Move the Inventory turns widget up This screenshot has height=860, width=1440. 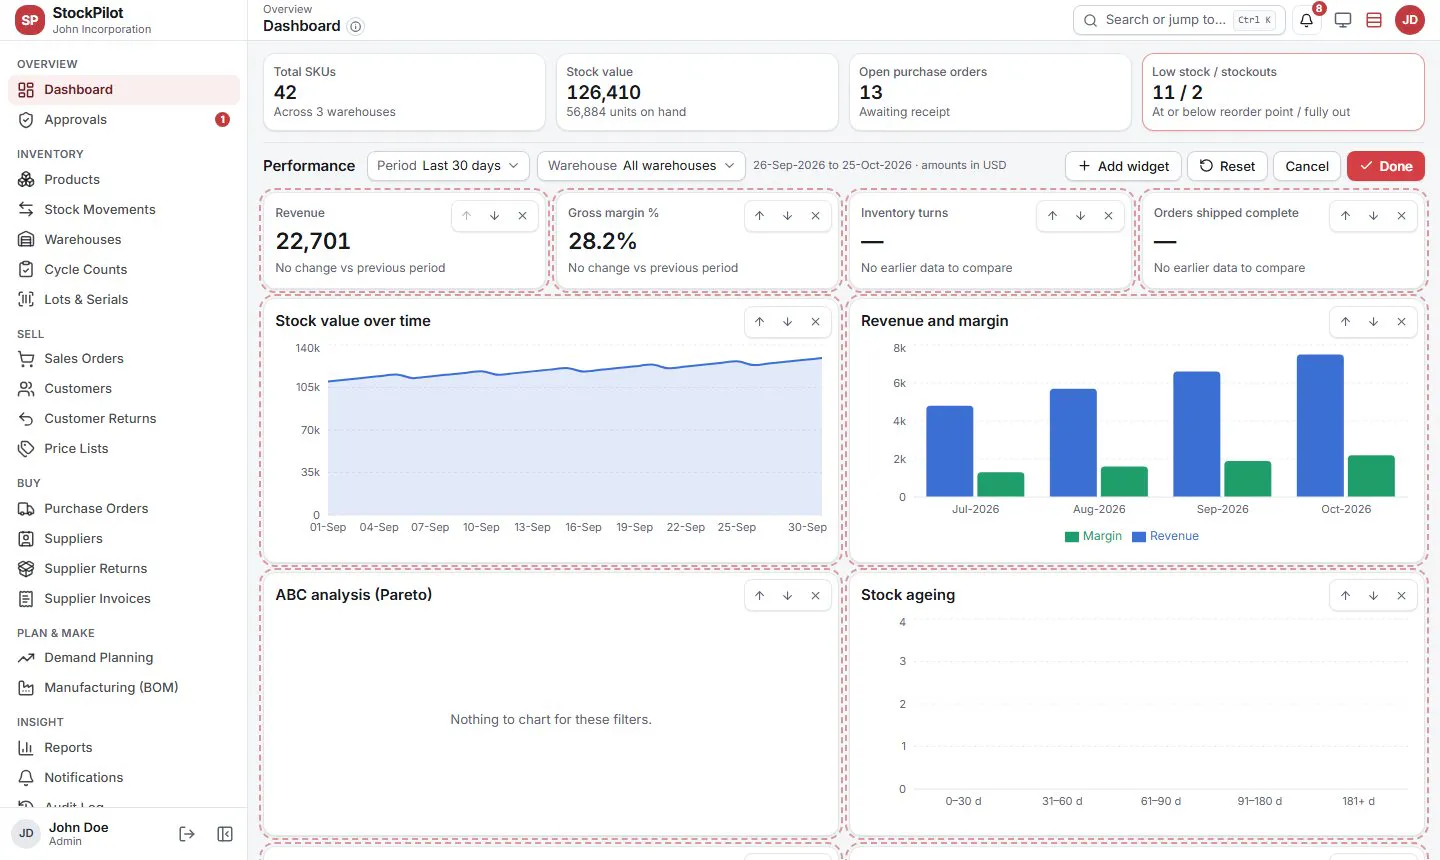point(1052,216)
